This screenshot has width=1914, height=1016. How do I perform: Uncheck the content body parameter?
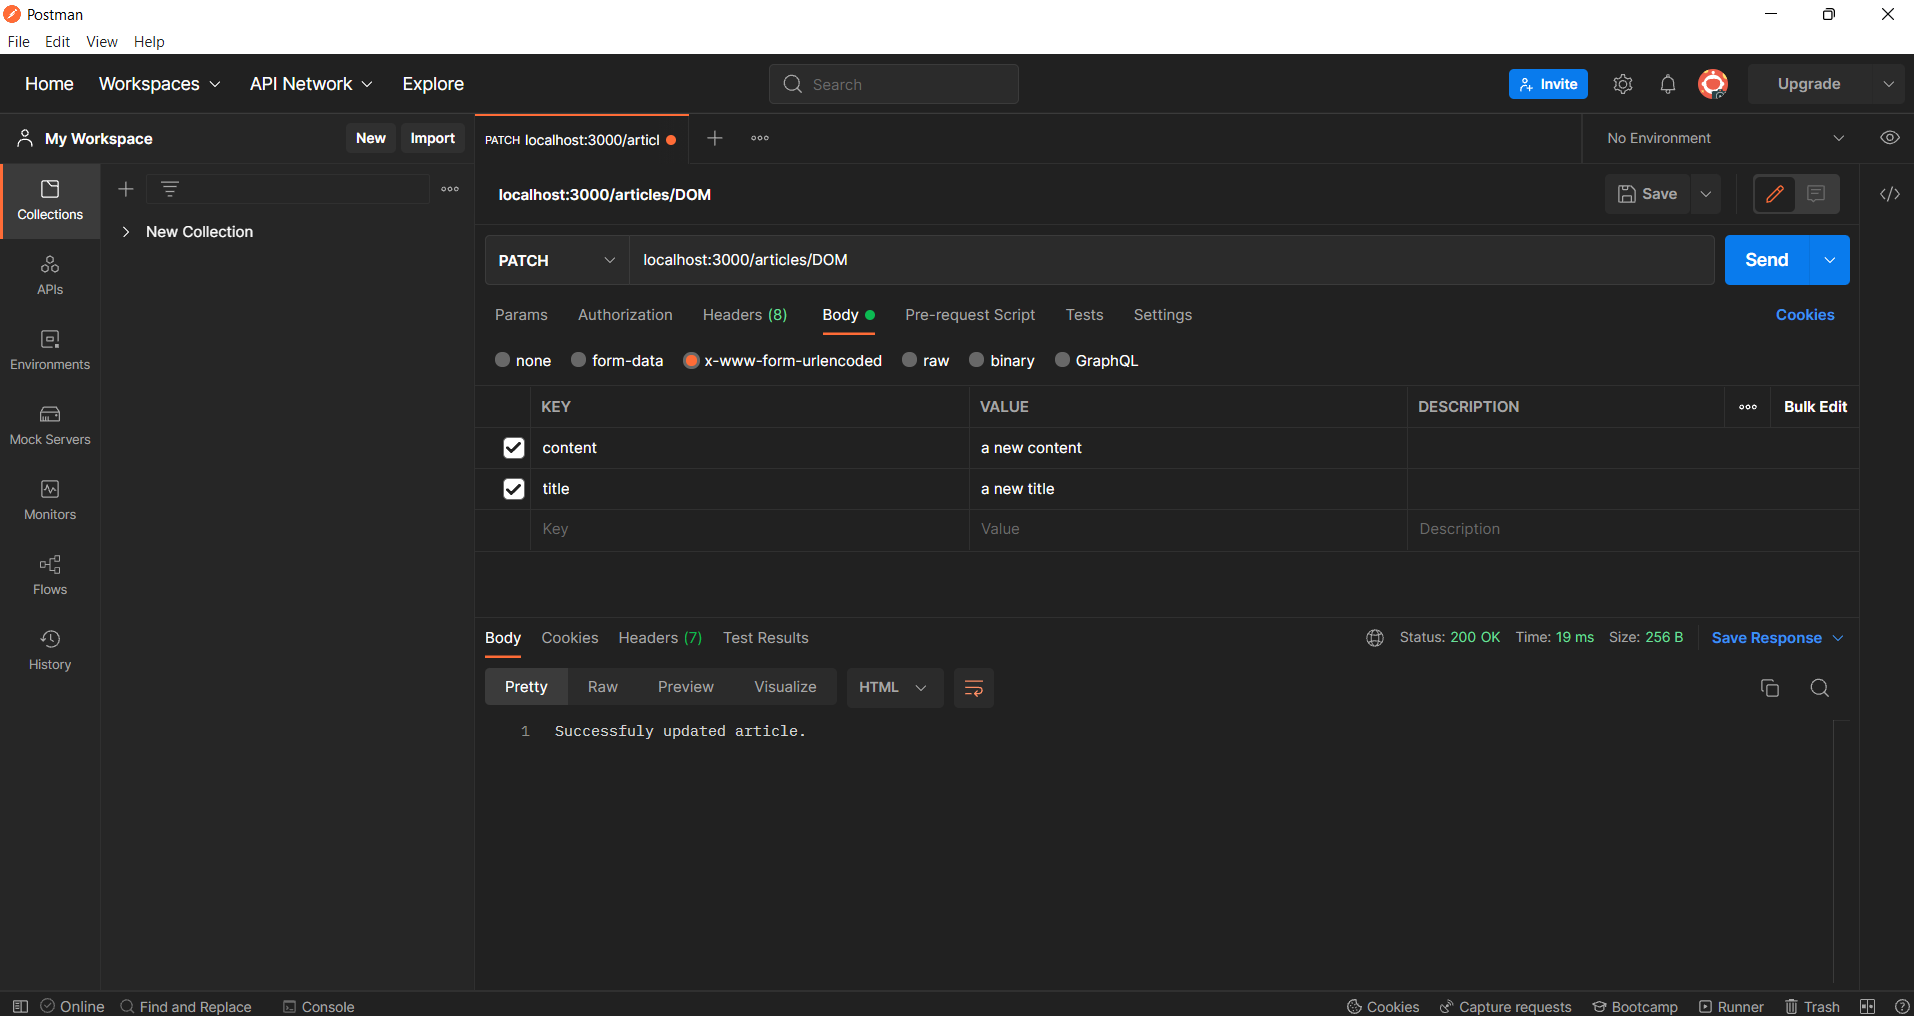[513, 448]
